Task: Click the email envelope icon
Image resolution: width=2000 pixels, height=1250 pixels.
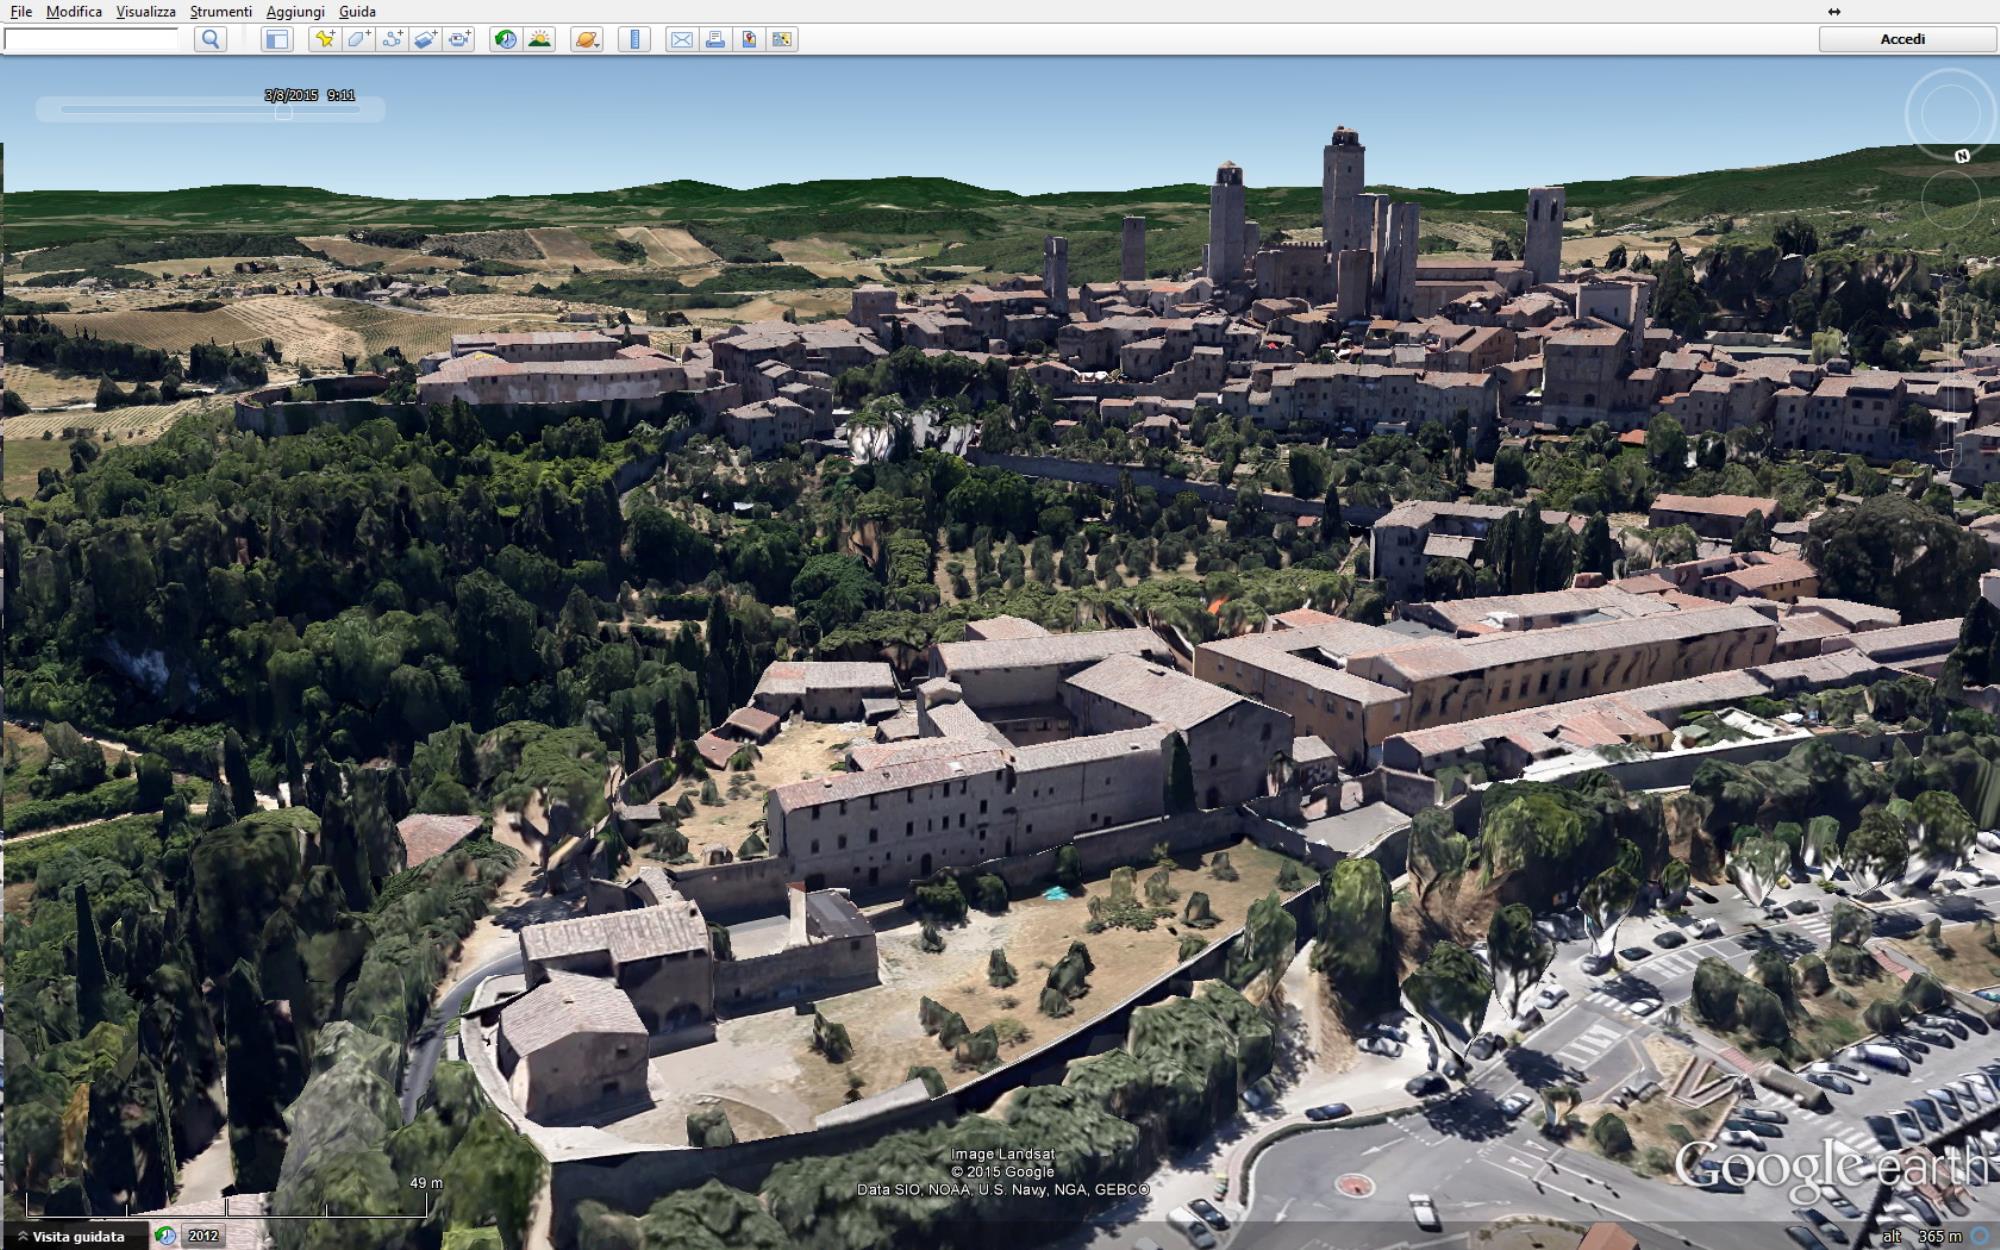Action: (x=681, y=39)
